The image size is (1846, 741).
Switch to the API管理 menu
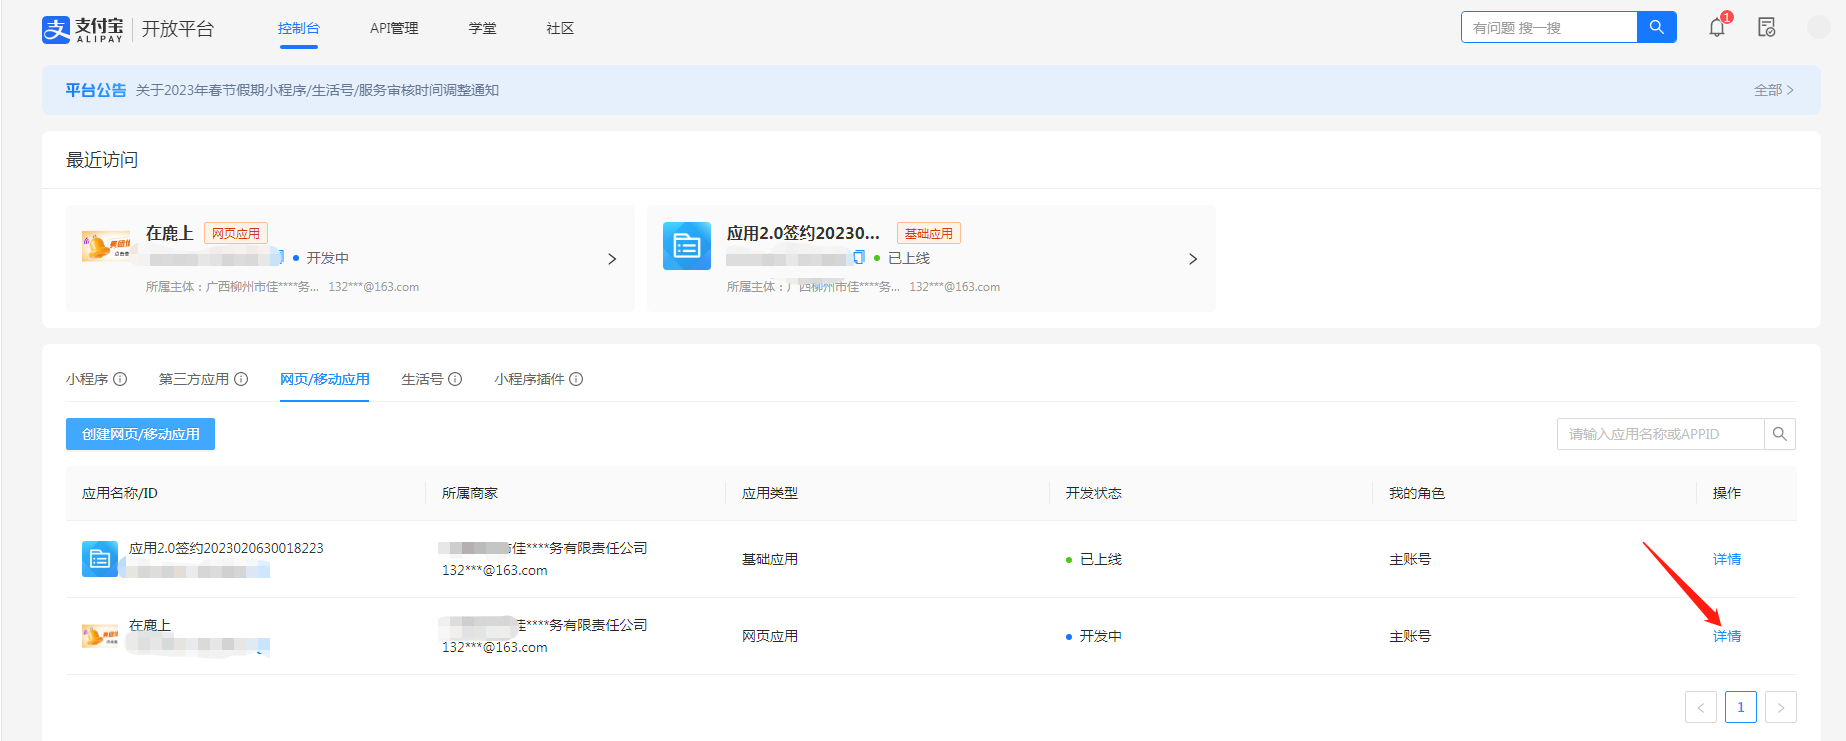point(394,28)
